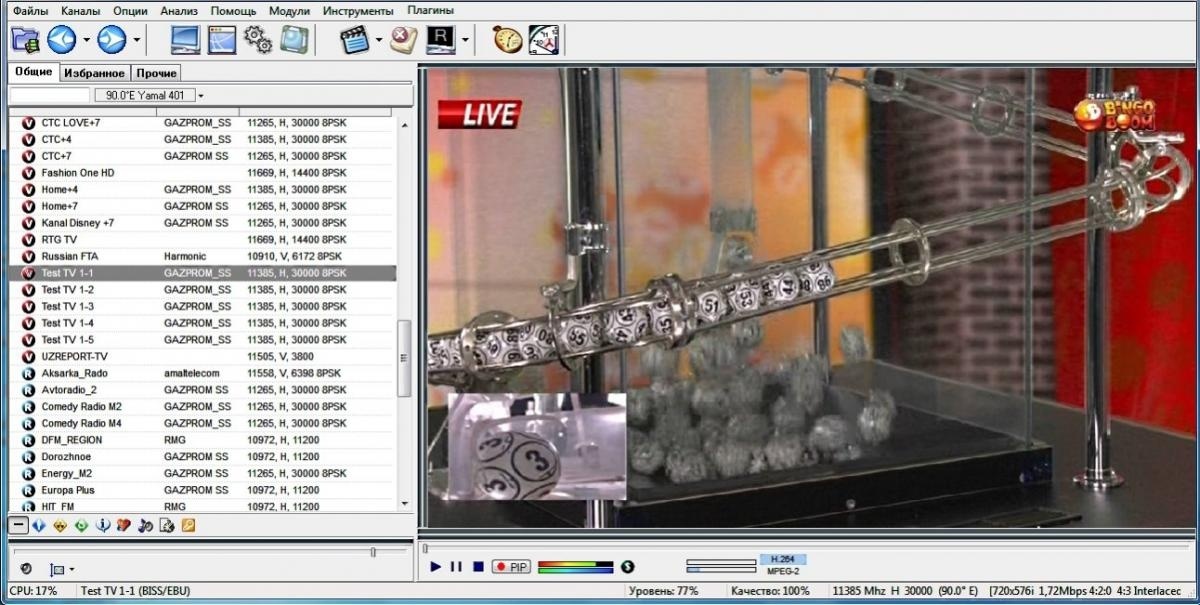The width and height of the screenshot is (1200, 605).
Task: Click the slider handle below channel list
Action: pos(373,552)
